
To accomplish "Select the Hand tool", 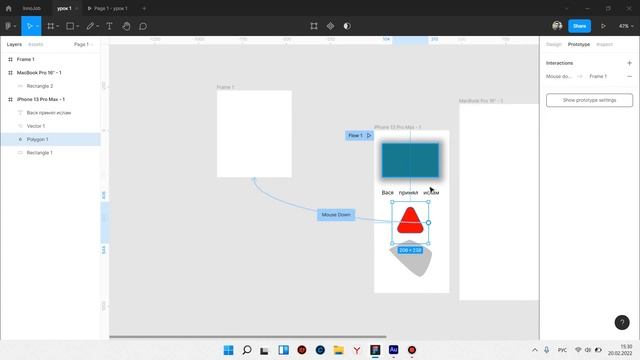I will (127, 26).
